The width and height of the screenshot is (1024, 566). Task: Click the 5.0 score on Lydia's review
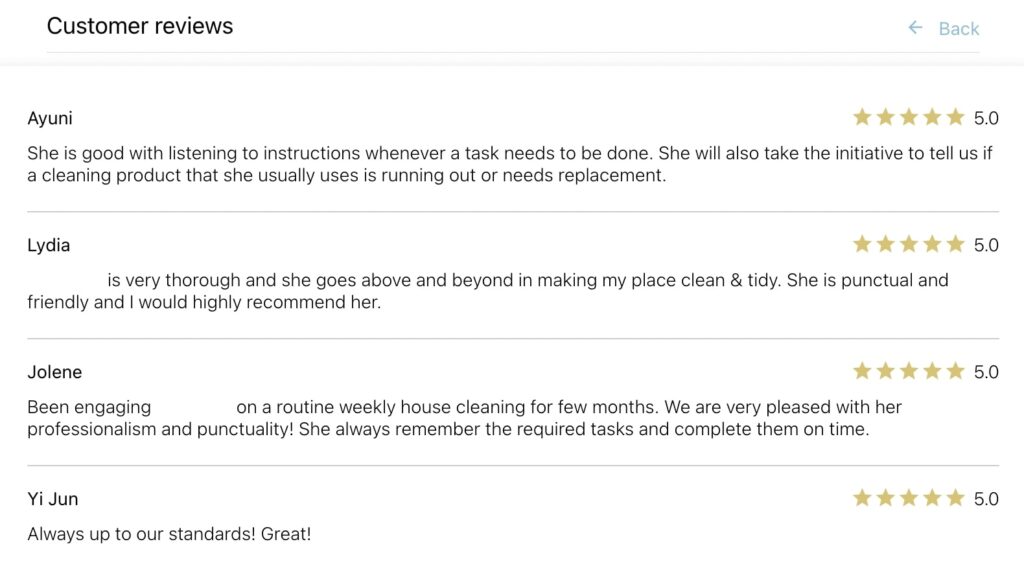986,245
